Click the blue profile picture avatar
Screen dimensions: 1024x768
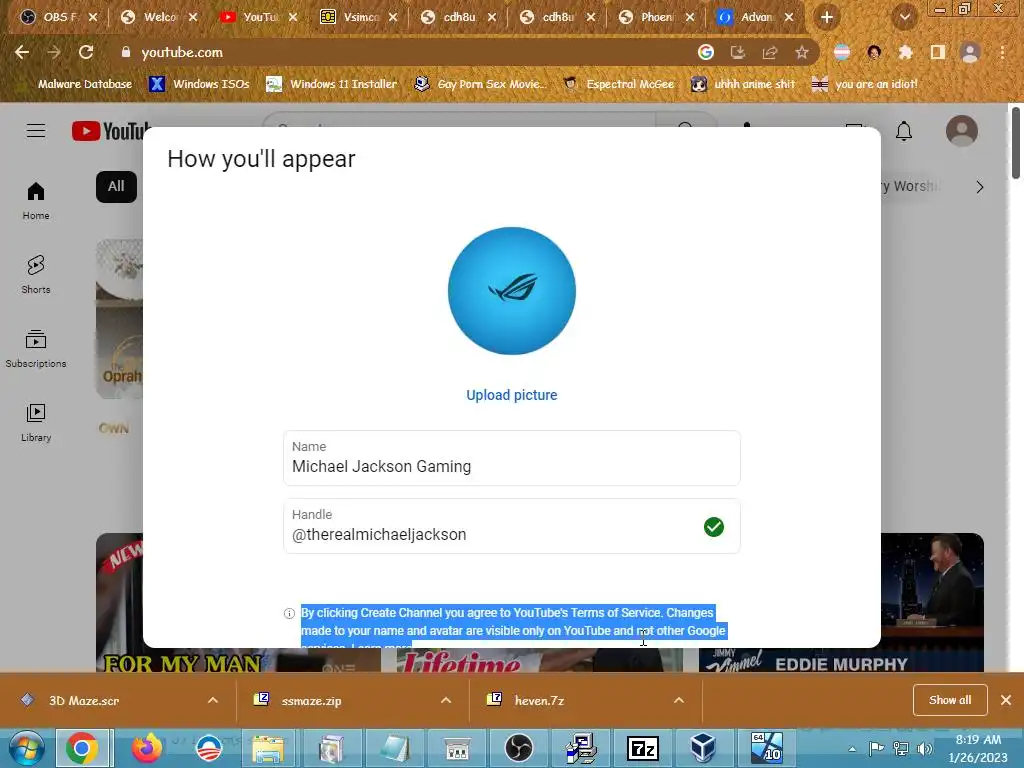point(511,291)
